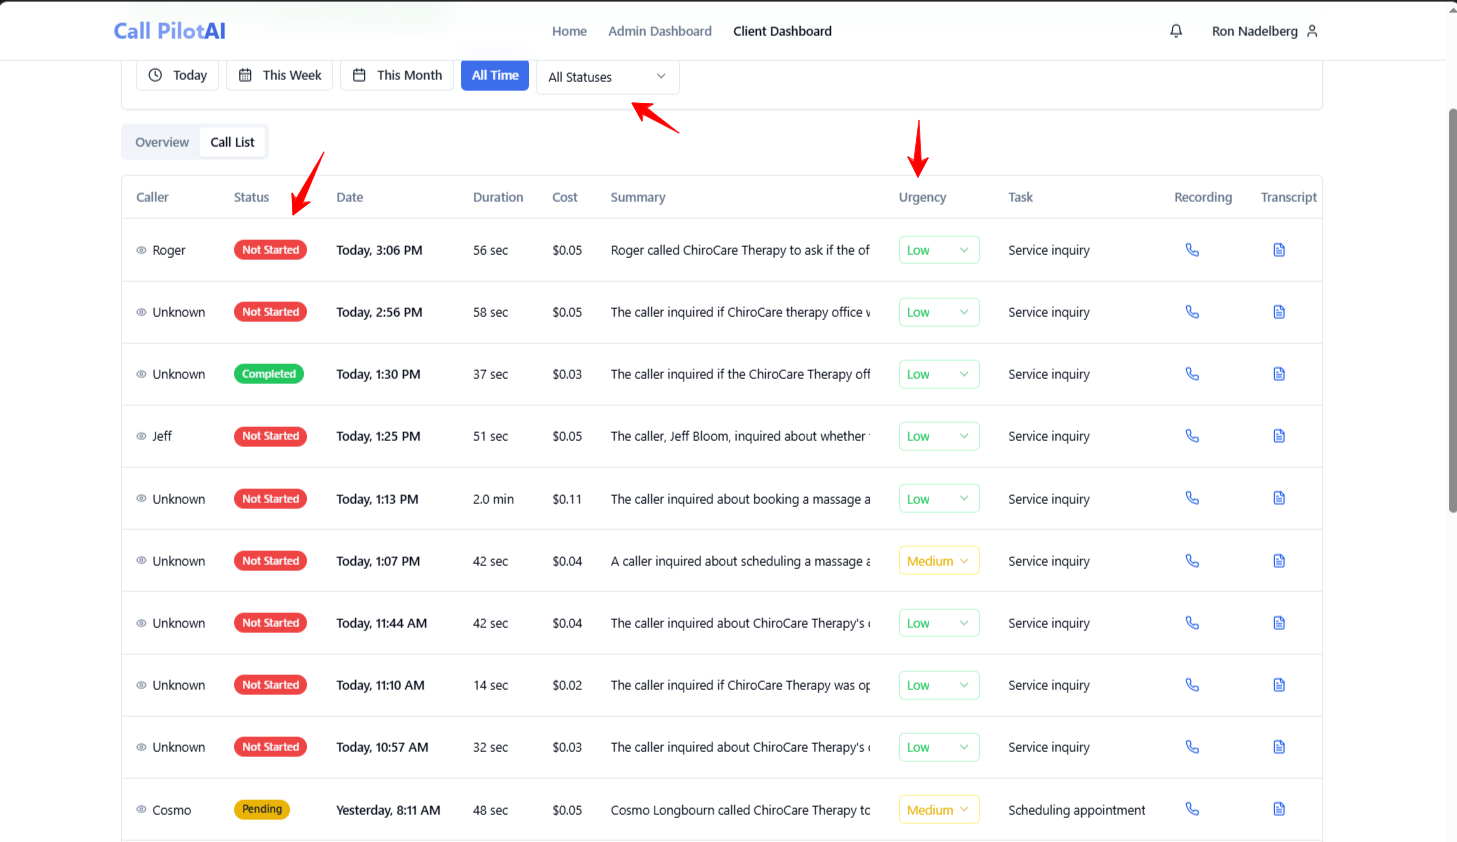1457x842 pixels.
Task: Open the notifications bell icon
Action: 1176,31
